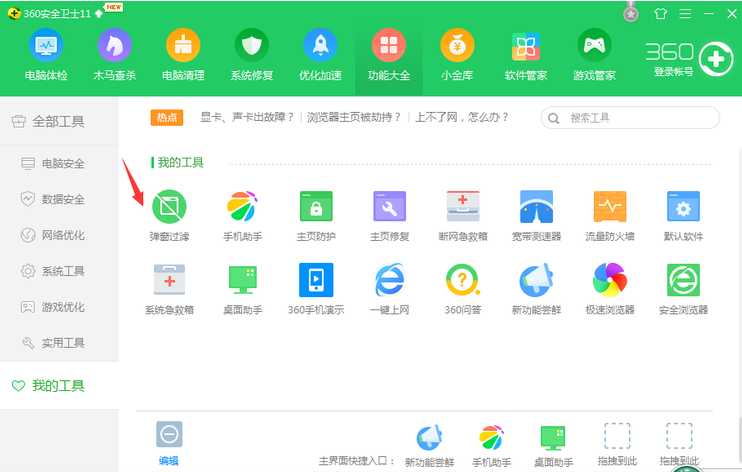This screenshot has height=472, width=742.
Task: Open 桌面助手 quick-entry shortcut at bottom
Action: 553,445
